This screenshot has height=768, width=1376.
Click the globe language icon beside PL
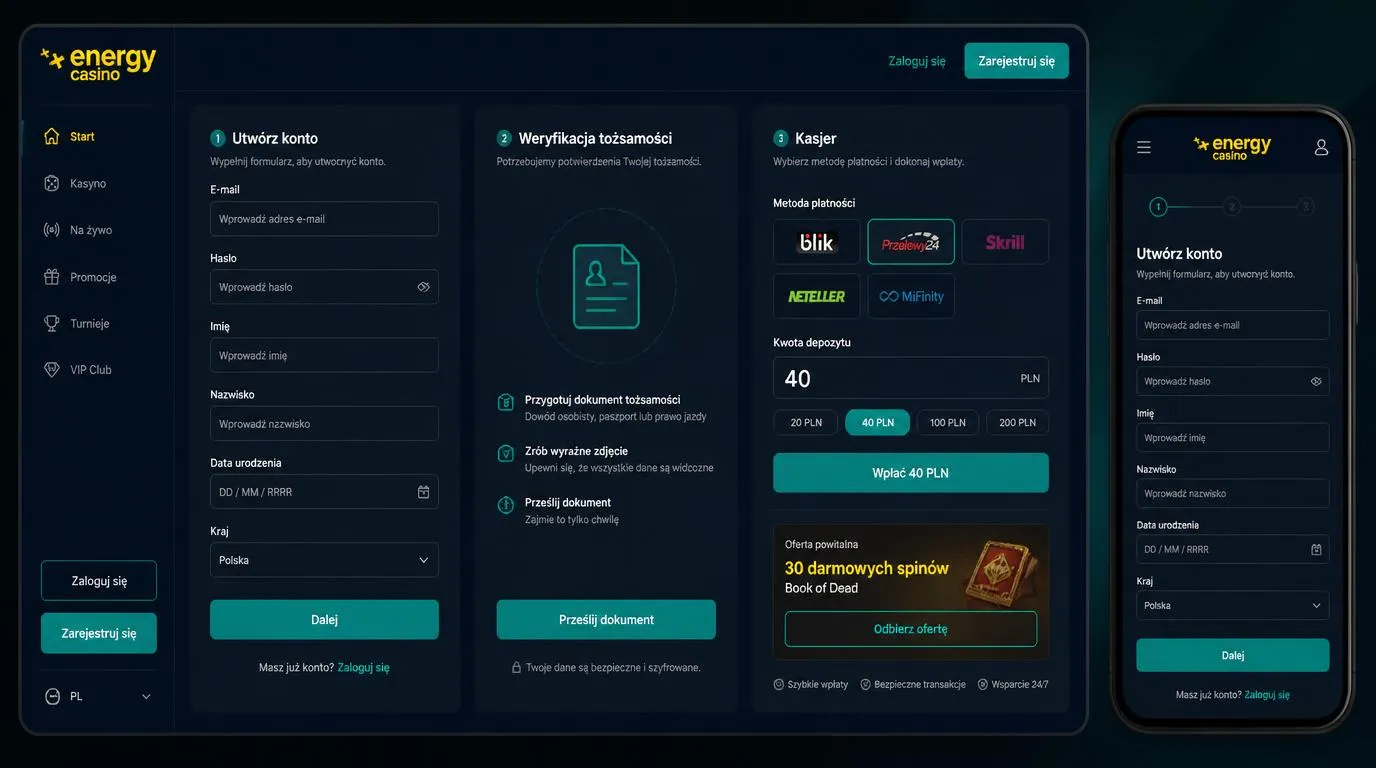[x=53, y=696]
